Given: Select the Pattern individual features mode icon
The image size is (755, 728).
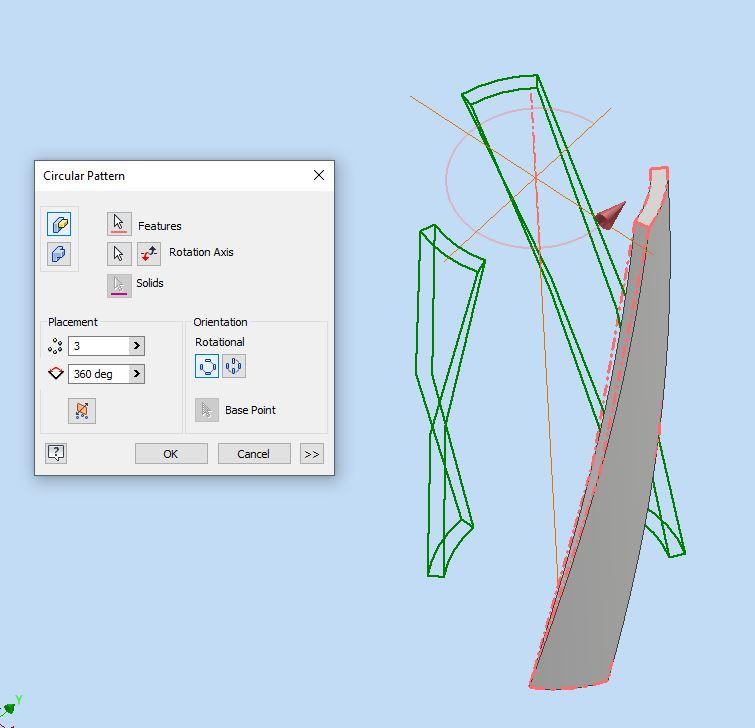Looking at the screenshot, I should click(60, 224).
